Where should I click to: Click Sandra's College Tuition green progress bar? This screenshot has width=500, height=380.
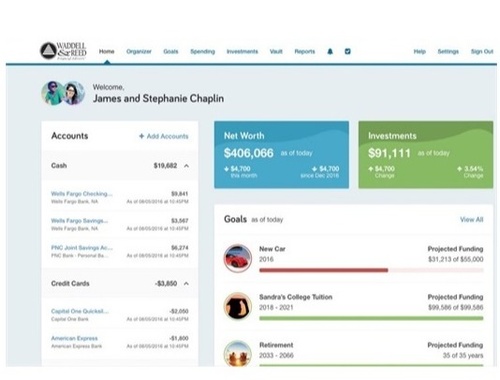click(x=371, y=318)
